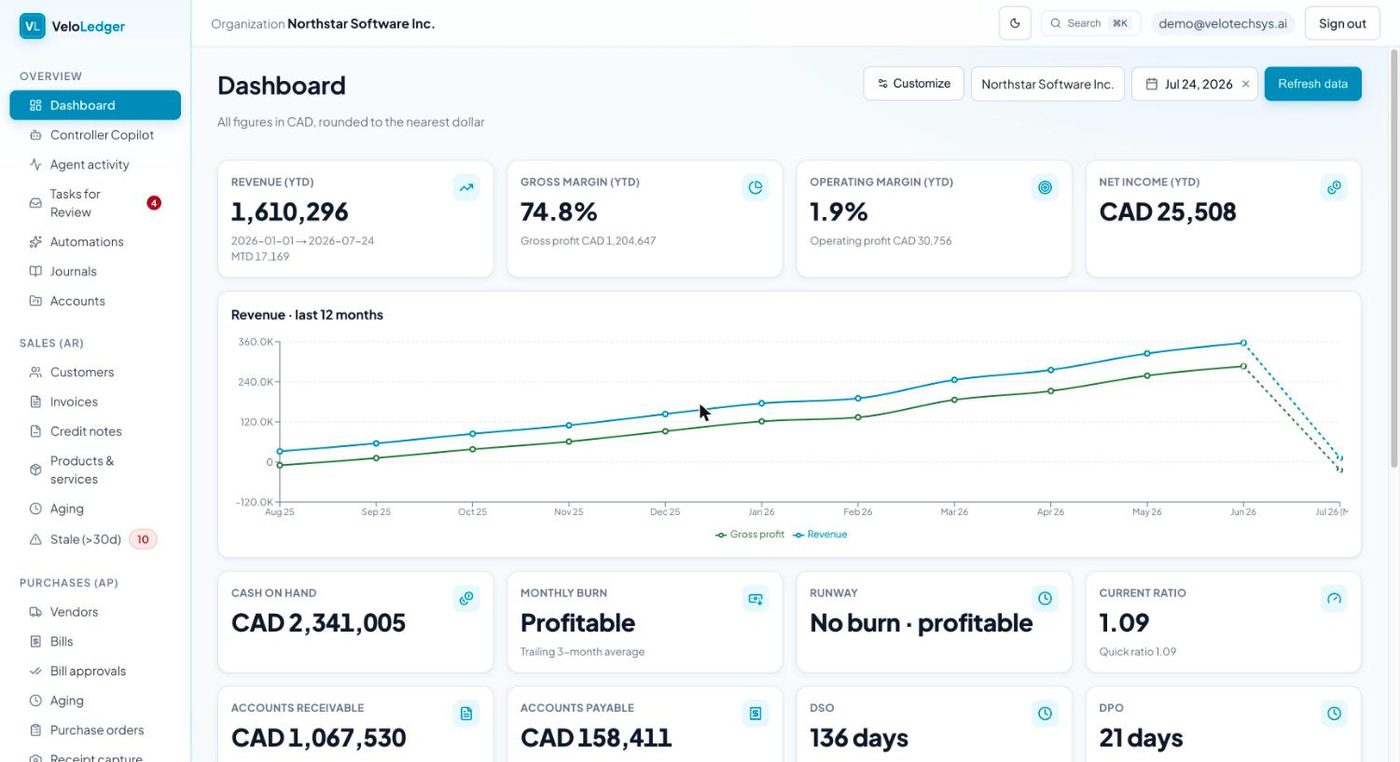Click the Runway clock icon
The height and width of the screenshot is (762, 1400).
[x=1045, y=598]
